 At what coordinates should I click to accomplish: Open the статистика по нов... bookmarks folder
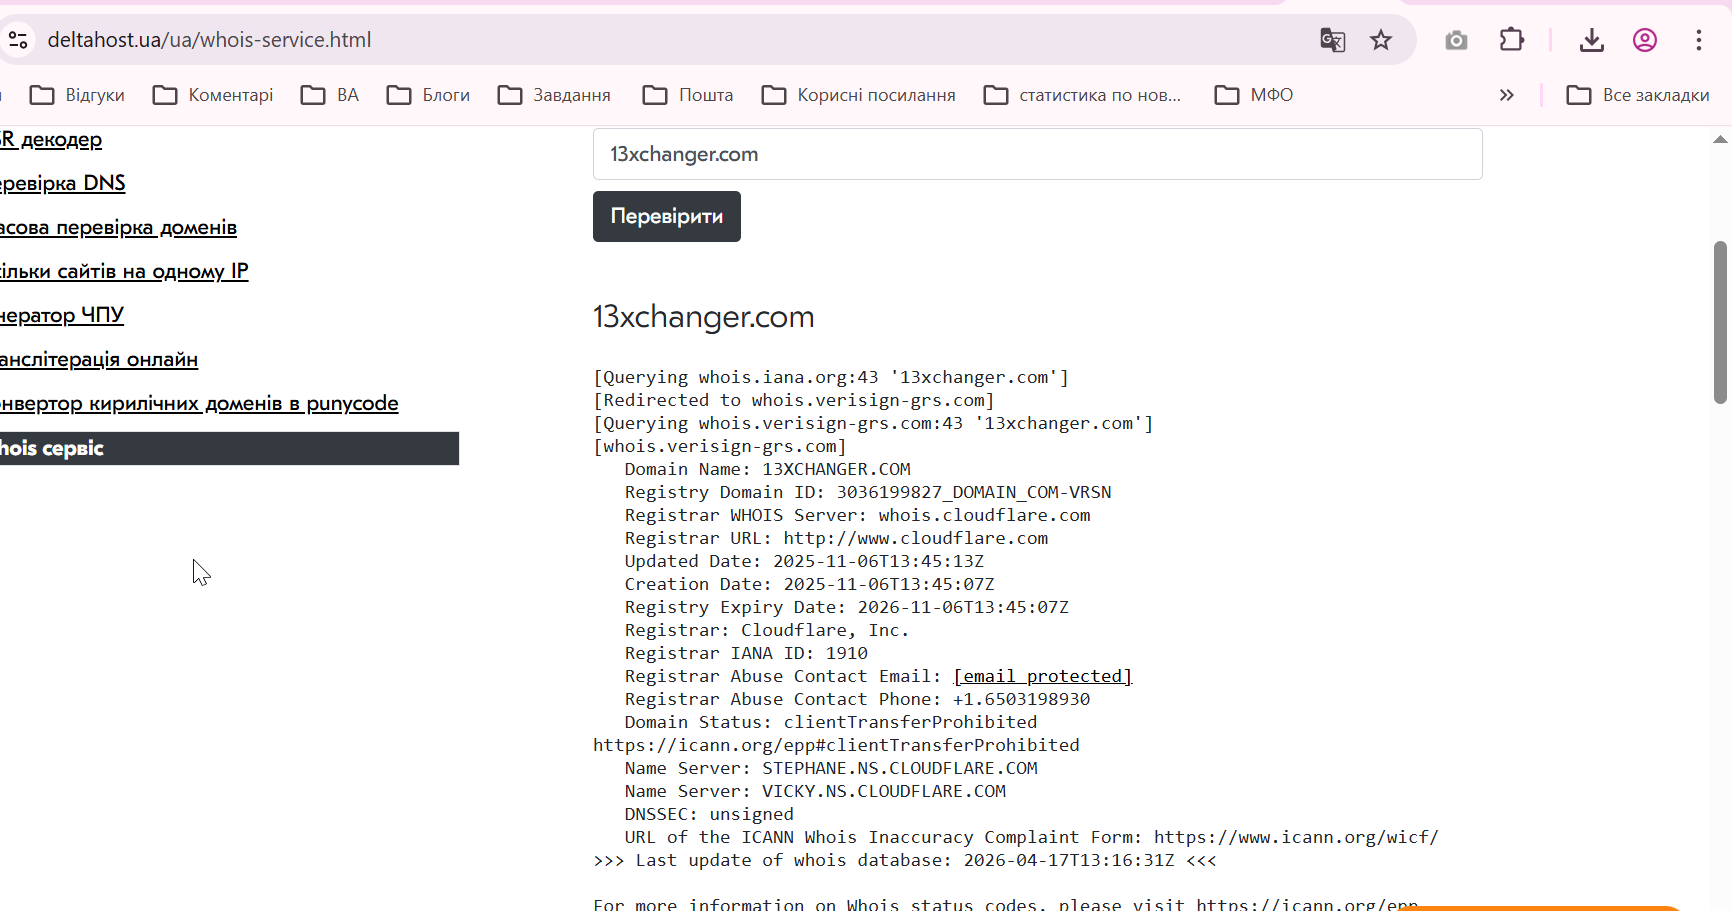(1083, 95)
